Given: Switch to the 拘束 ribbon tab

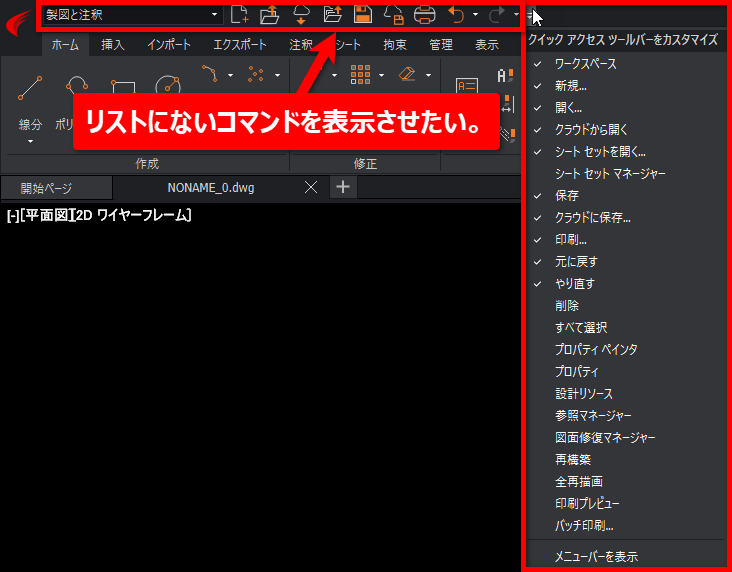Looking at the screenshot, I should pos(395,45).
